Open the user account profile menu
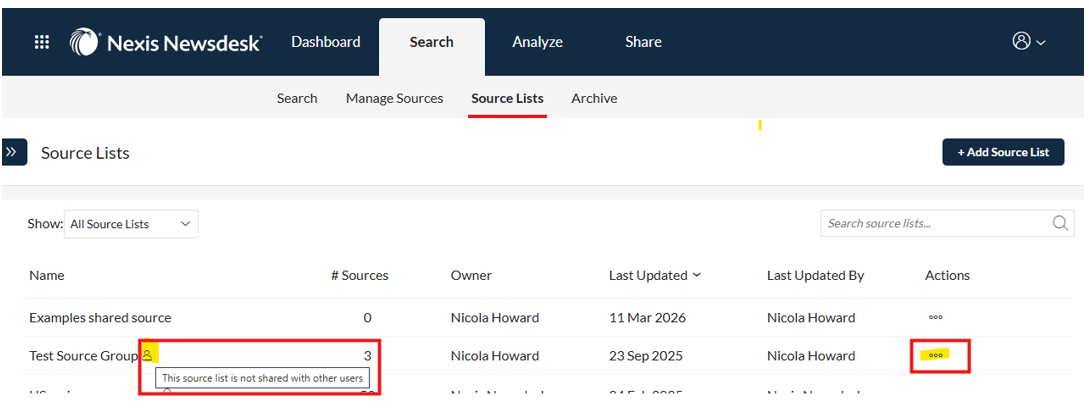 (x=1028, y=42)
